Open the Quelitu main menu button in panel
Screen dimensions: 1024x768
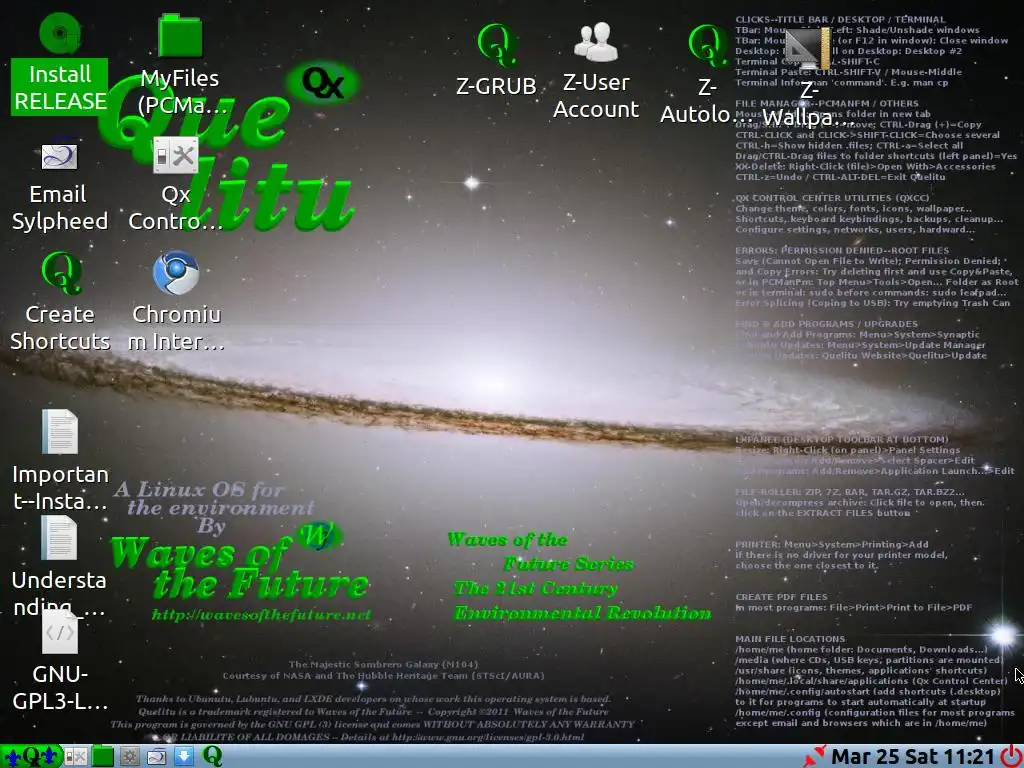tap(31, 756)
